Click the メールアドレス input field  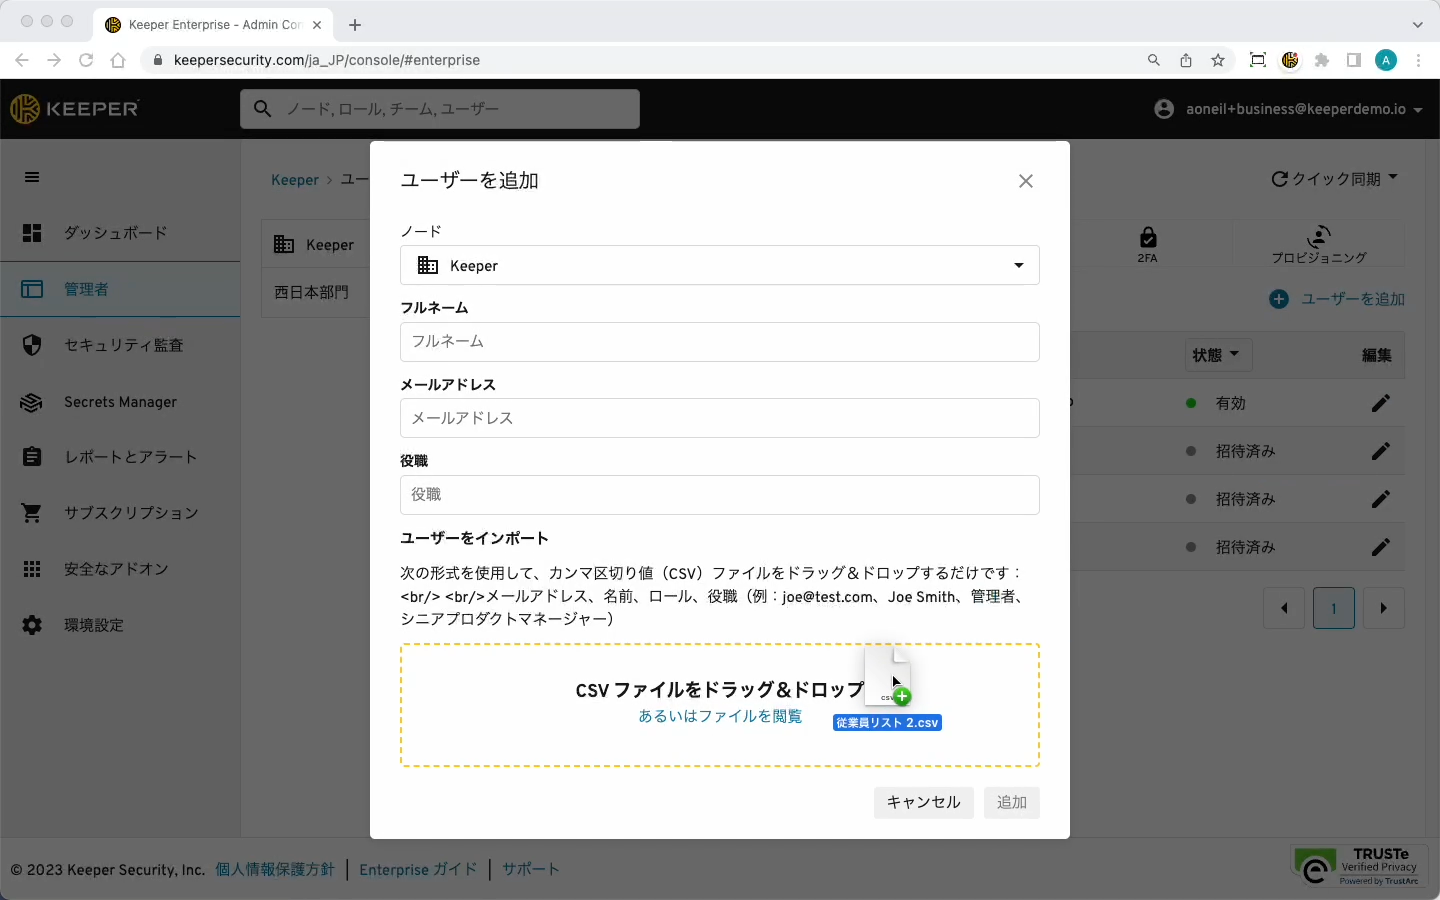(x=719, y=418)
